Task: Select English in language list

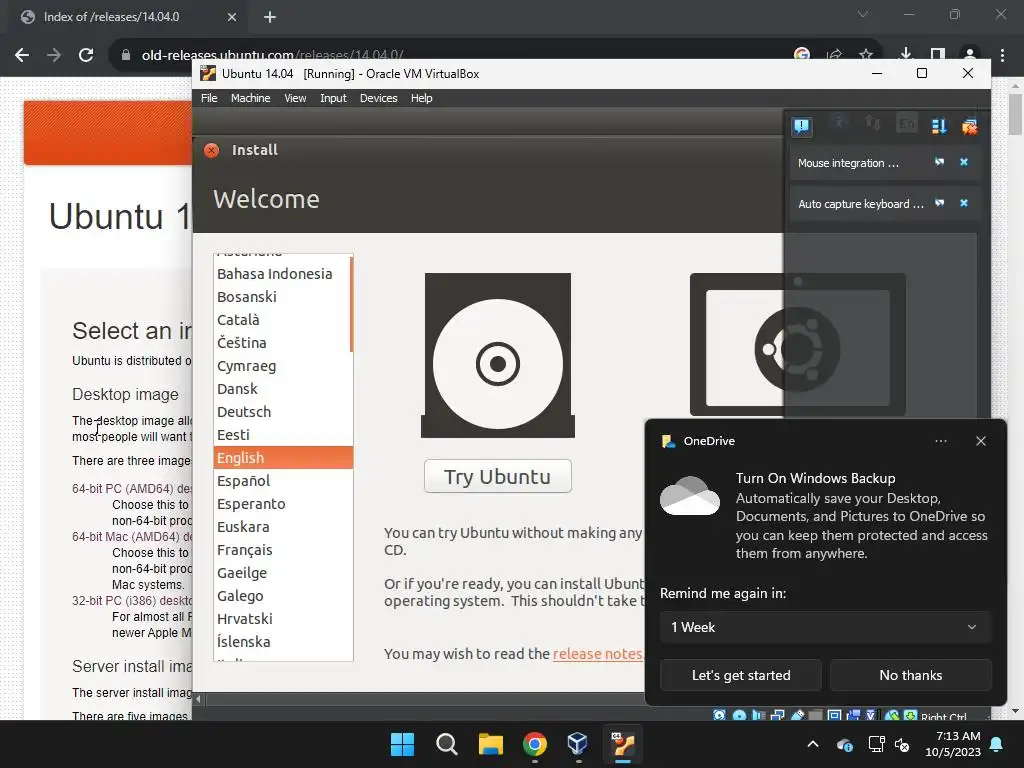Action: point(283,458)
